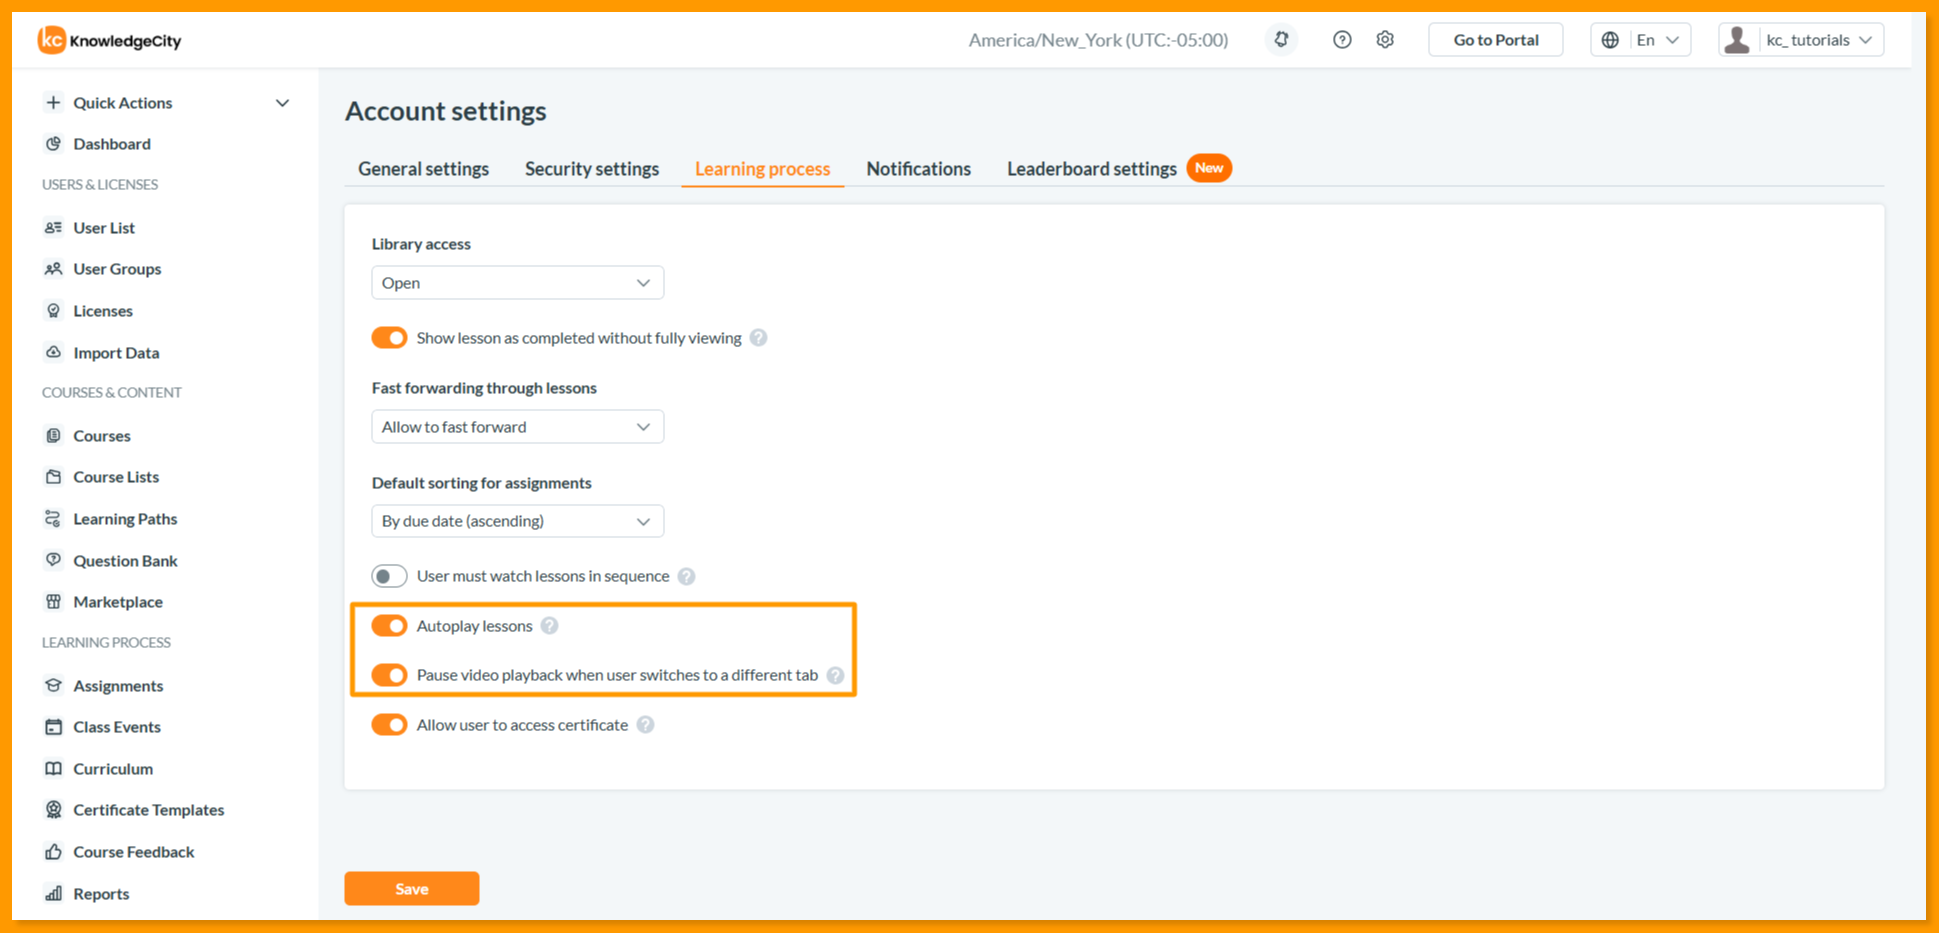The width and height of the screenshot is (1939, 933).
Task: Switch to Security settings tab
Action: pyautogui.click(x=592, y=168)
